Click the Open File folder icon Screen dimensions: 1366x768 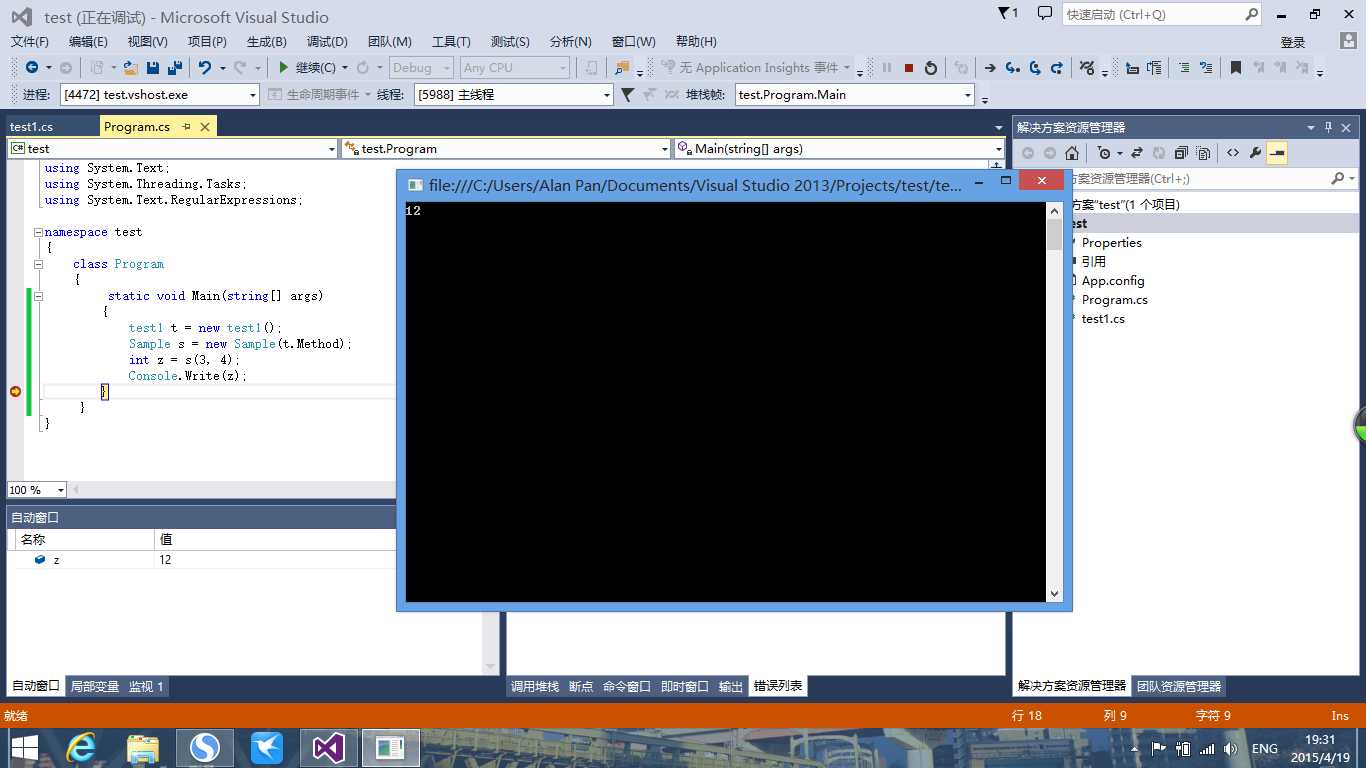(x=132, y=68)
